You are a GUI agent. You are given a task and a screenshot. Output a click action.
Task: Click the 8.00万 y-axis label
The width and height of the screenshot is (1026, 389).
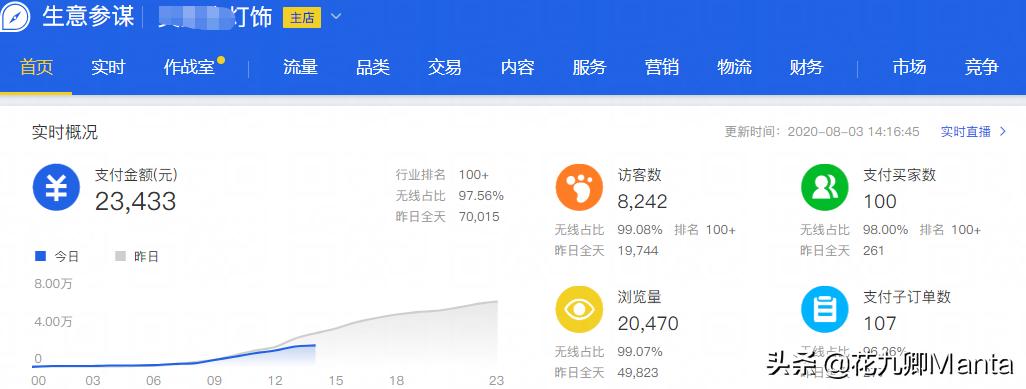(x=52, y=284)
